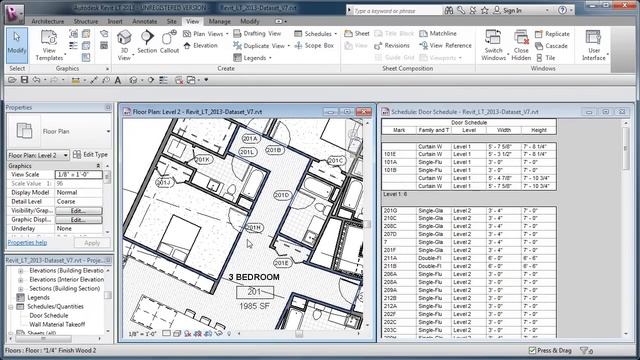Select Wall Material Takeoff in browser
Screen dimensions: 640x360
(57, 324)
